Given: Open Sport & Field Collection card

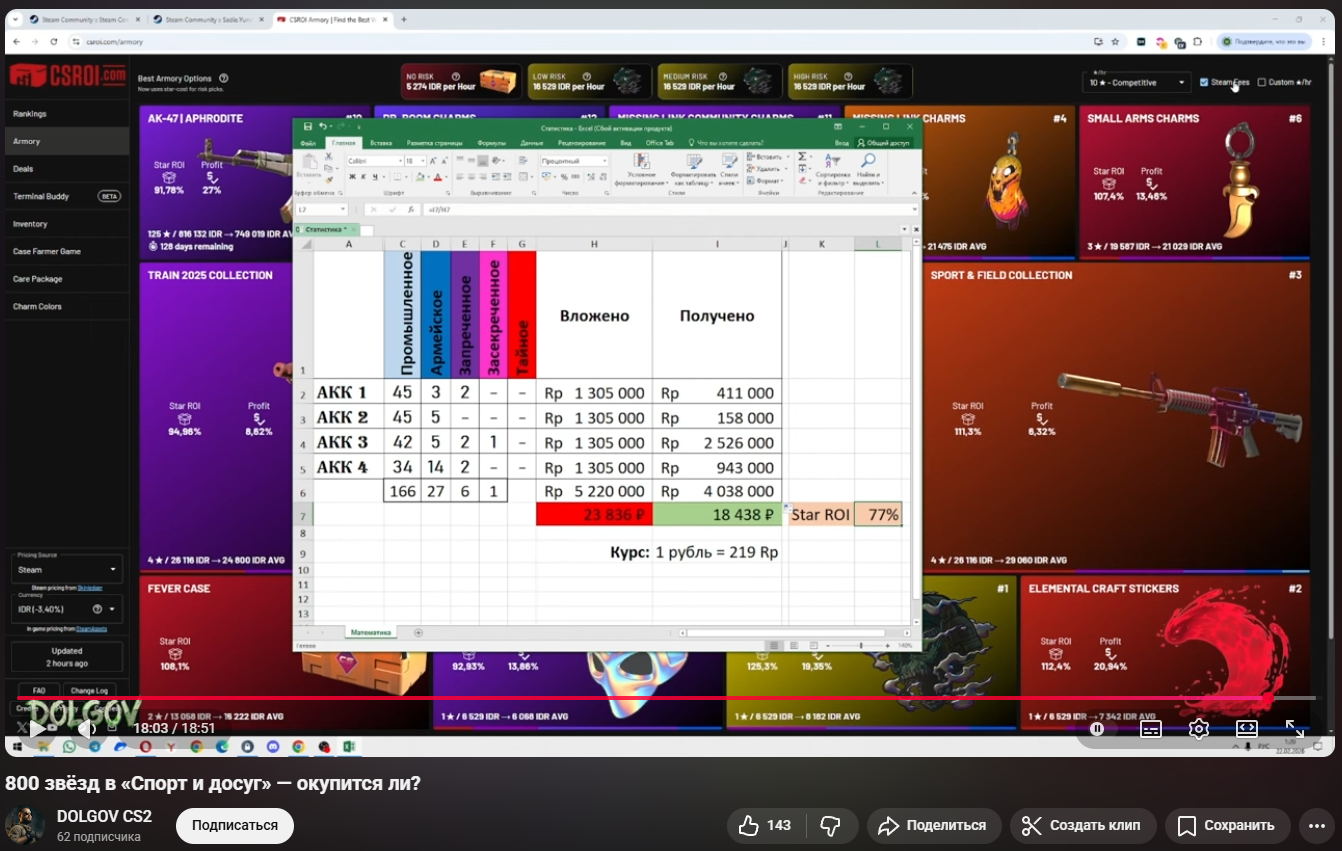Looking at the screenshot, I should click(1116, 417).
